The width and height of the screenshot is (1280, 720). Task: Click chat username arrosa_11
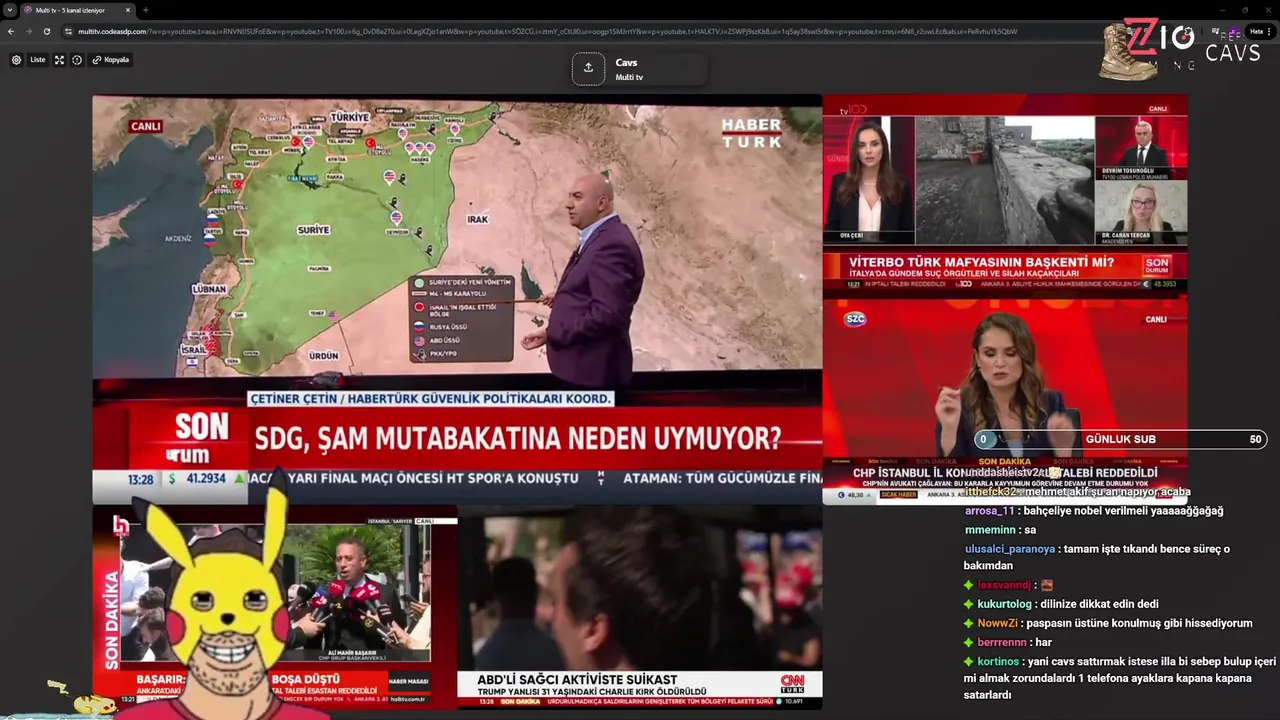tap(989, 511)
